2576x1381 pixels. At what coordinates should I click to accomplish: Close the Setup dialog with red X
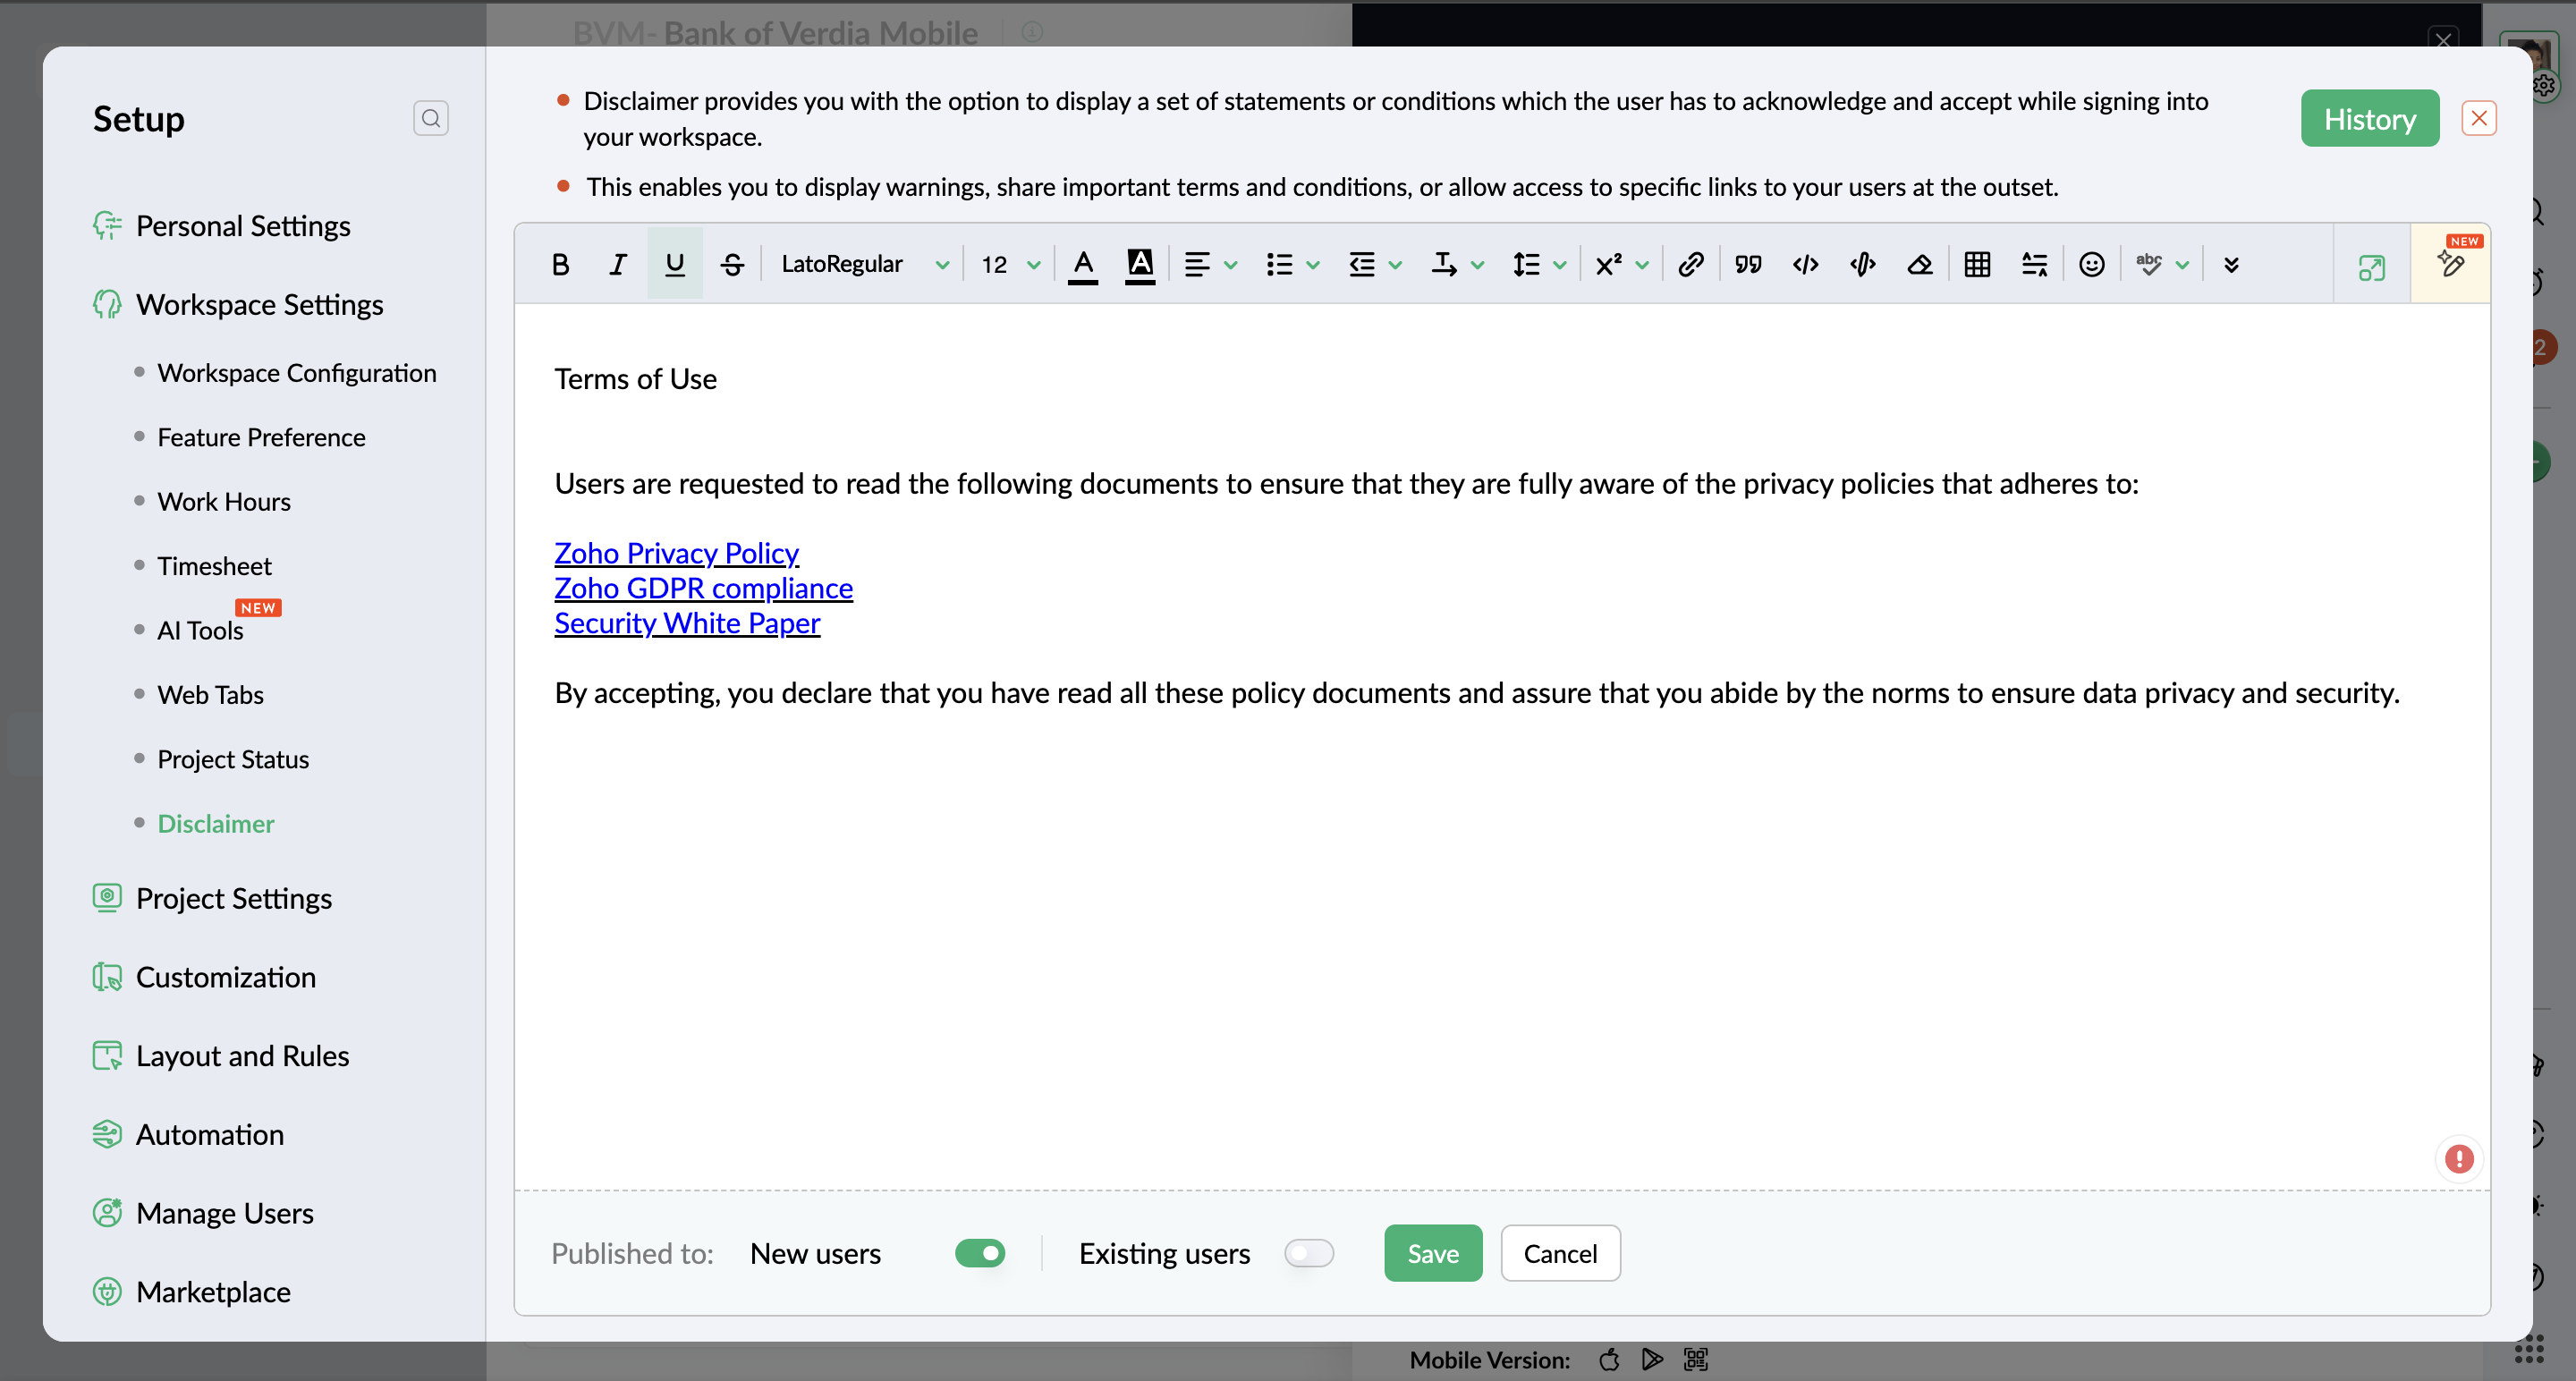coord(2478,118)
